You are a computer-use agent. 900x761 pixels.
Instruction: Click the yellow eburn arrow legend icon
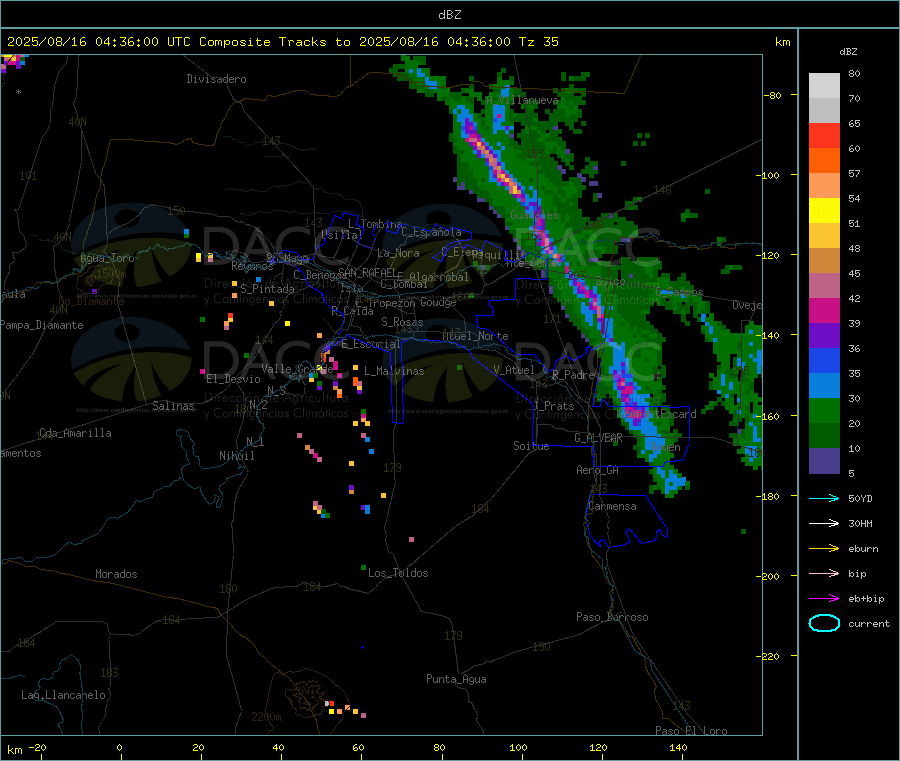824,549
